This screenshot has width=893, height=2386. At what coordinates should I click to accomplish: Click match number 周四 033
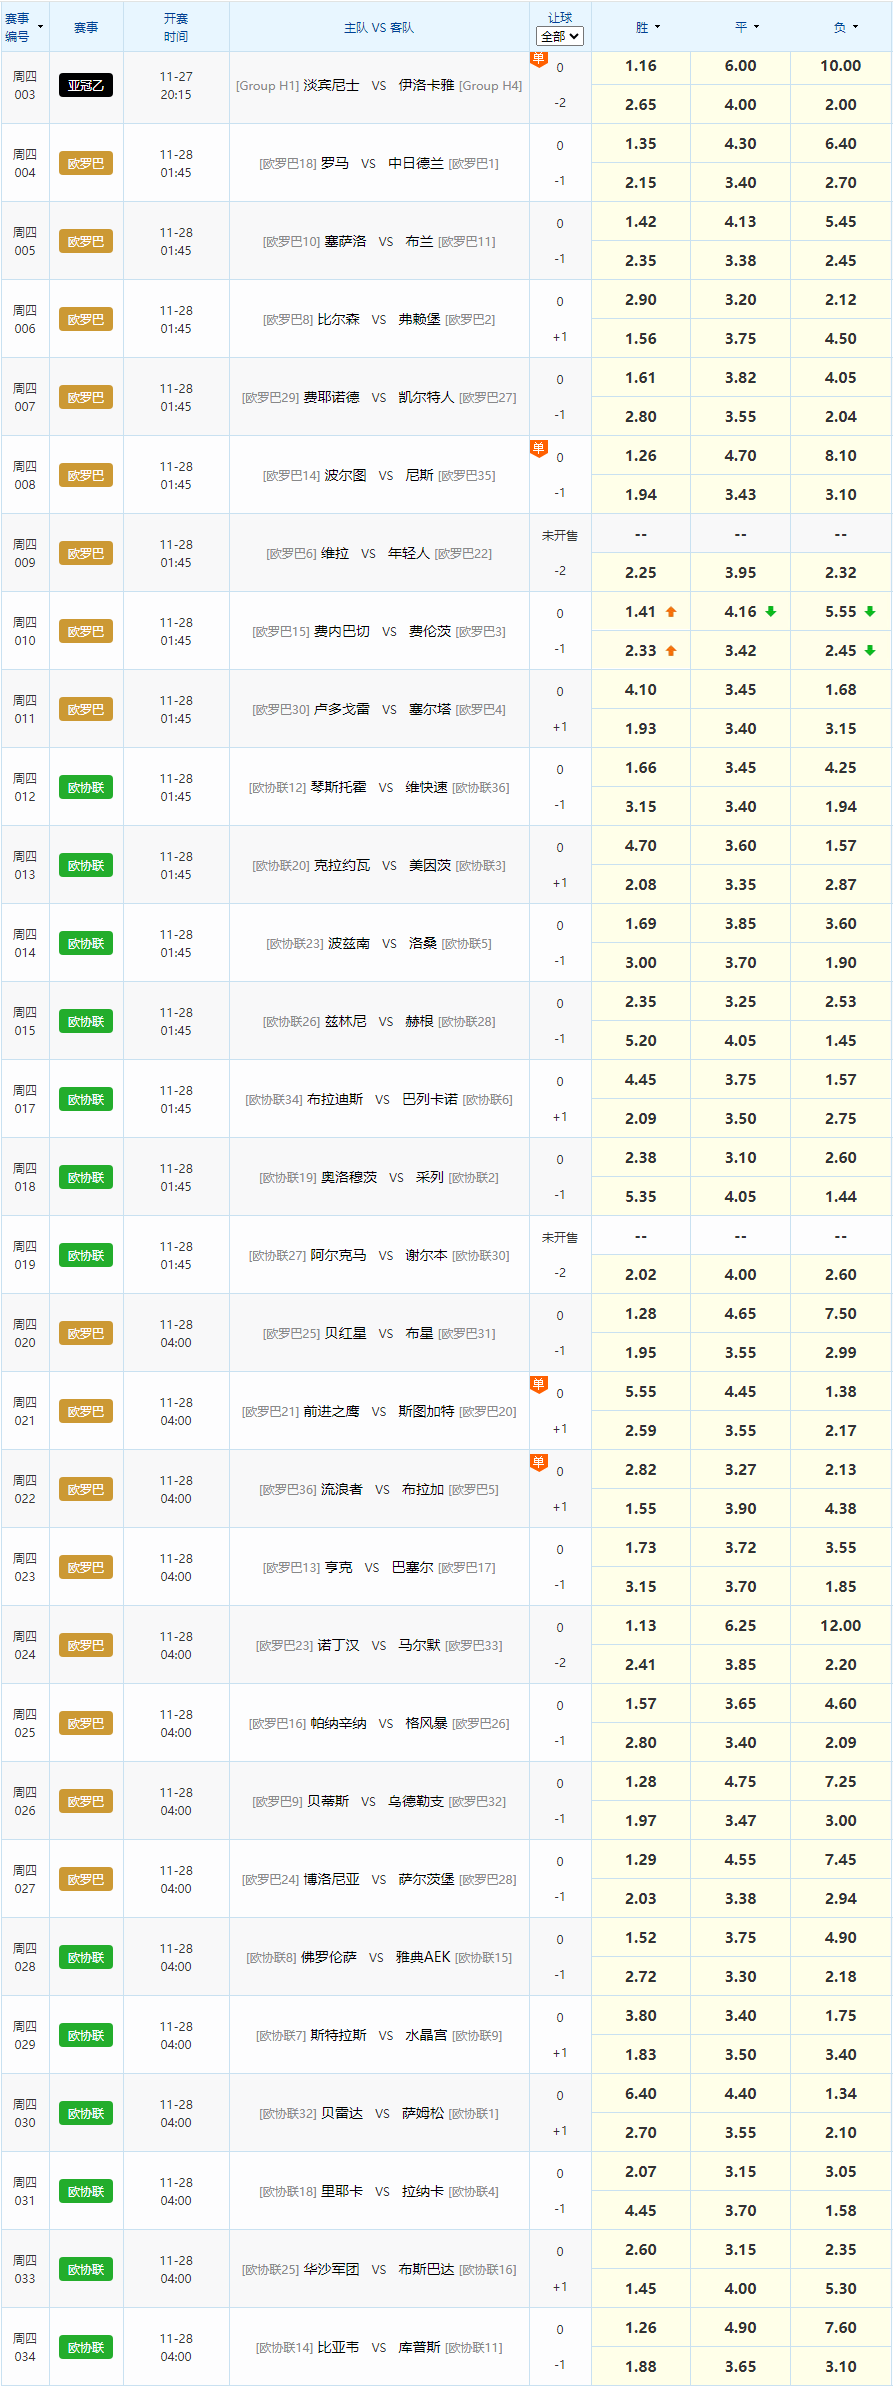(x=25, y=2269)
